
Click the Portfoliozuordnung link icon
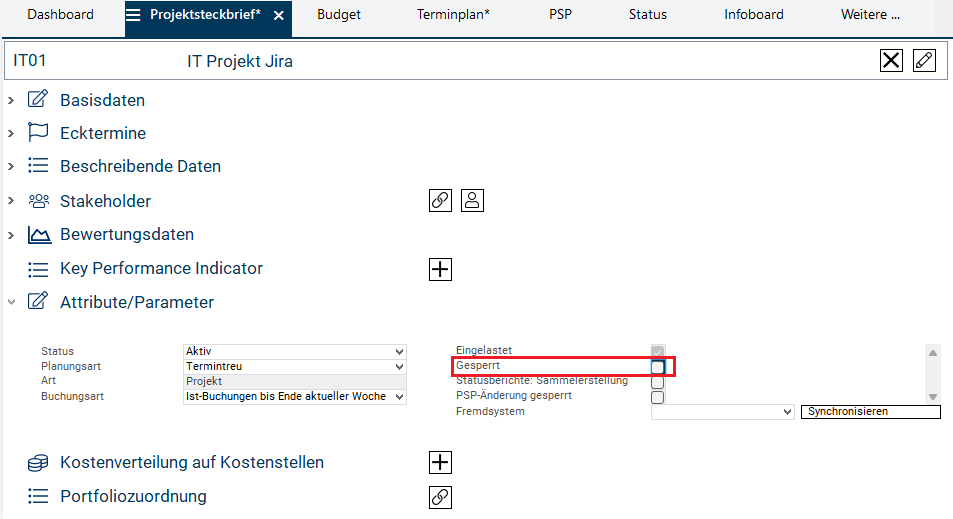[x=440, y=496]
